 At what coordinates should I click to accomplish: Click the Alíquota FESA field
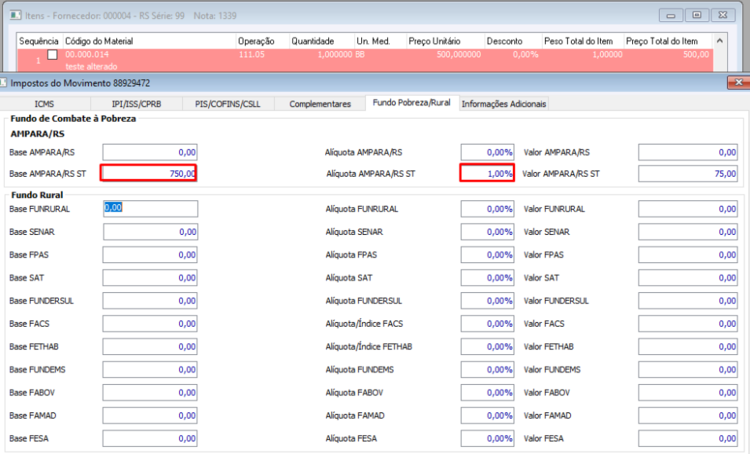pyautogui.click(x=487, y=439)
